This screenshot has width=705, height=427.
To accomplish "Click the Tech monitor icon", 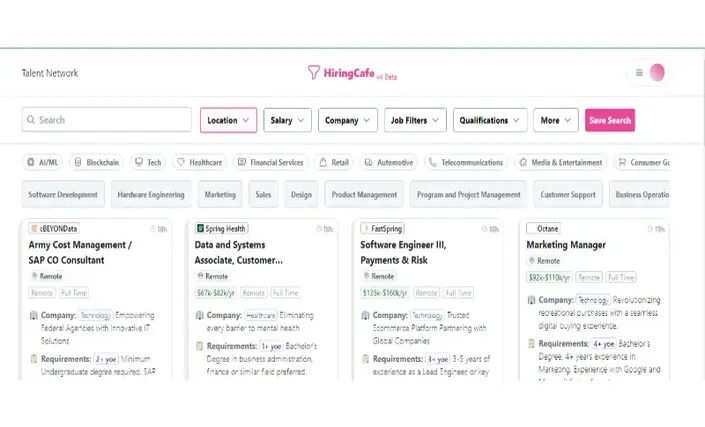I will point(139,162).
